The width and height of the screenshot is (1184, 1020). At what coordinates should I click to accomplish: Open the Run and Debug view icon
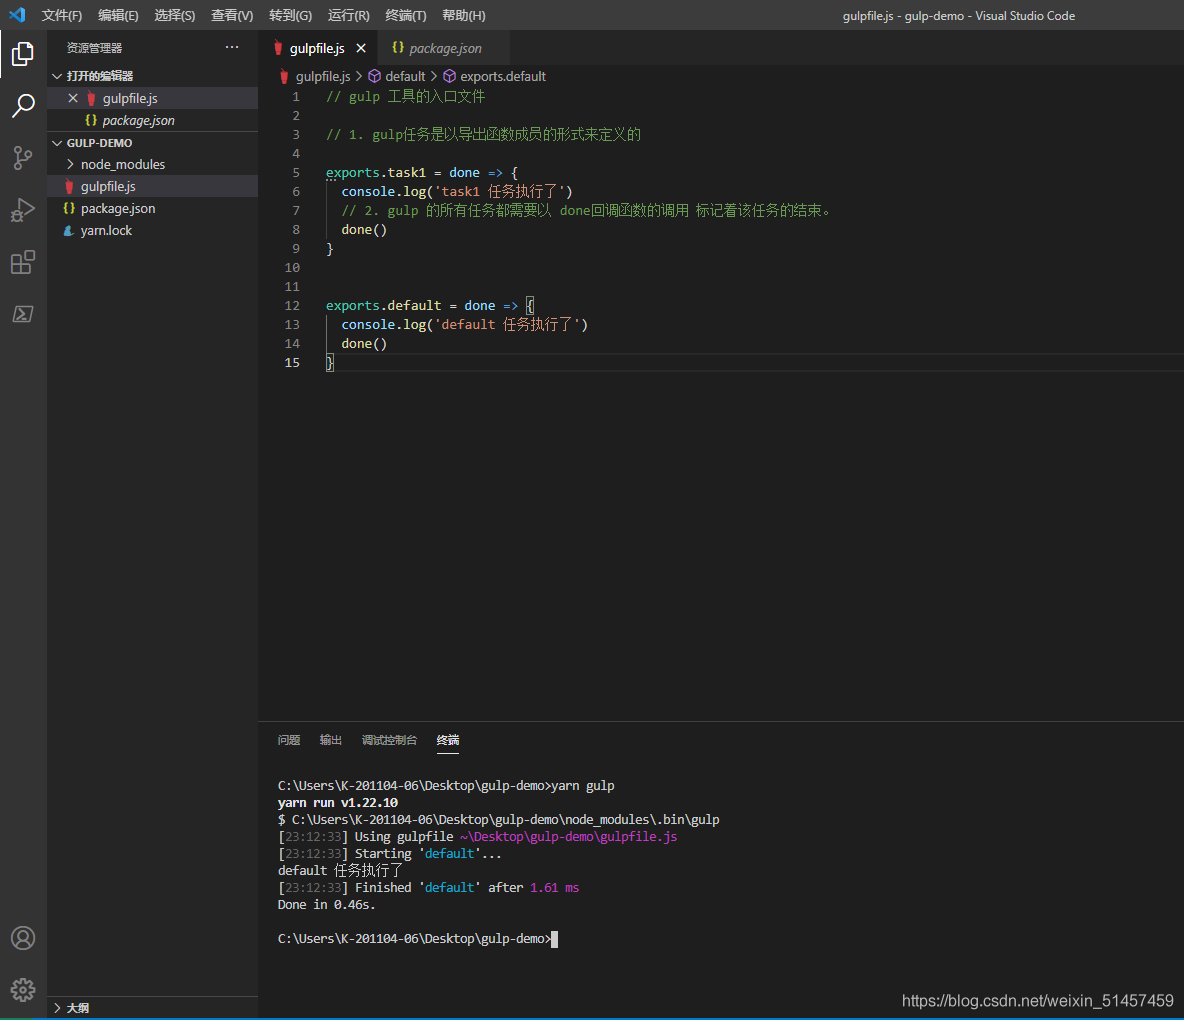[23, 210]
